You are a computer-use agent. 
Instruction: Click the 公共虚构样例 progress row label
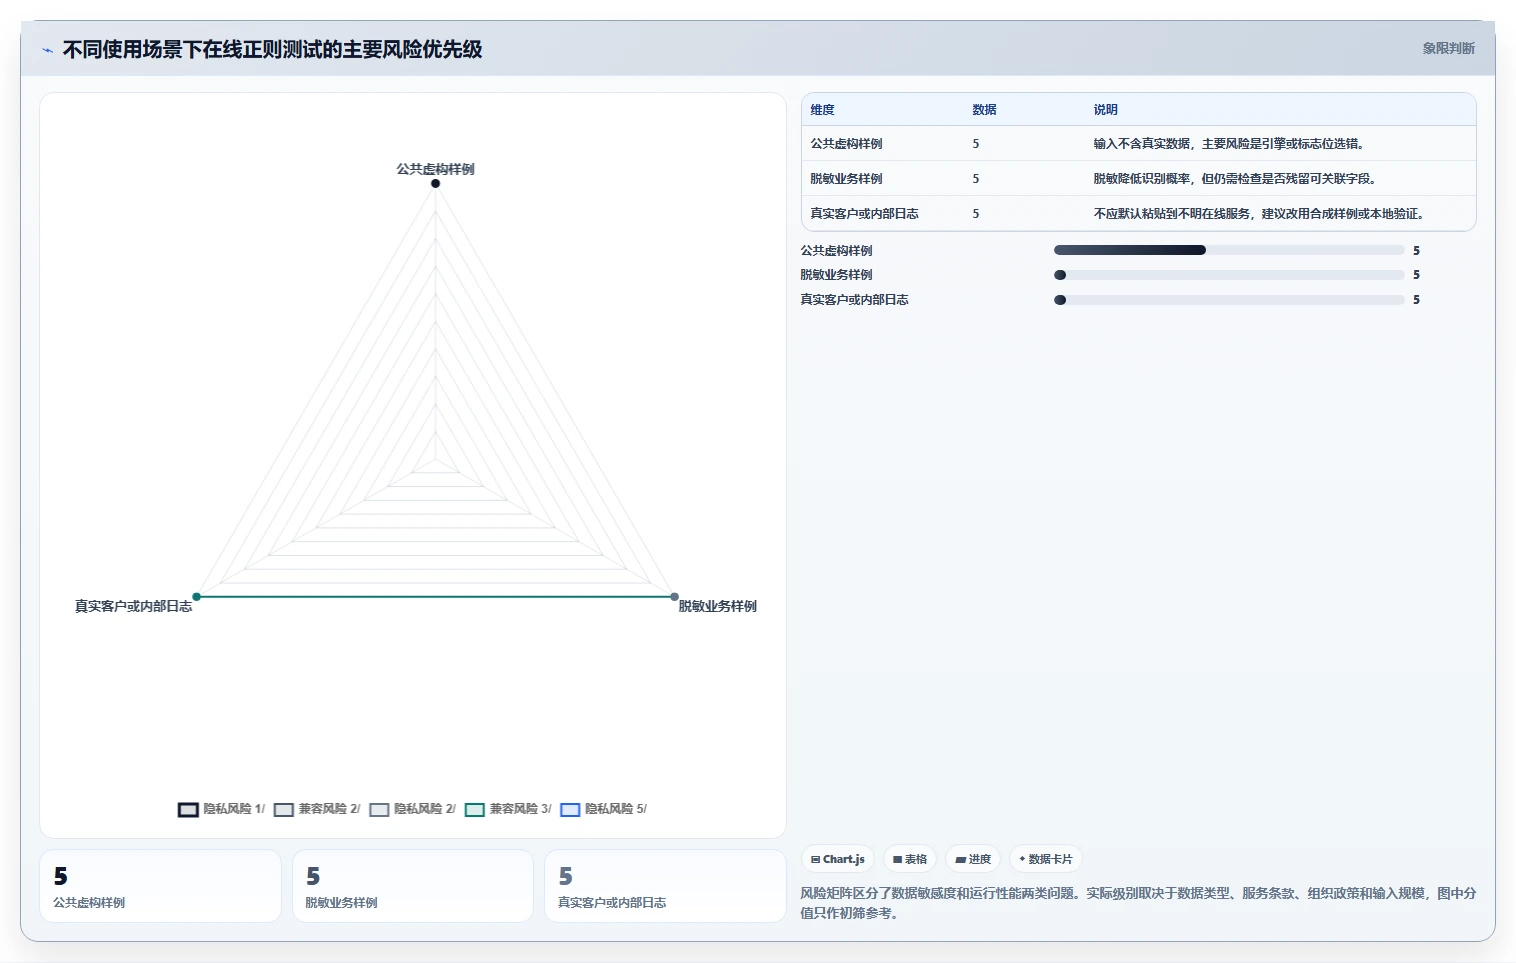click(x=836, y=251)
